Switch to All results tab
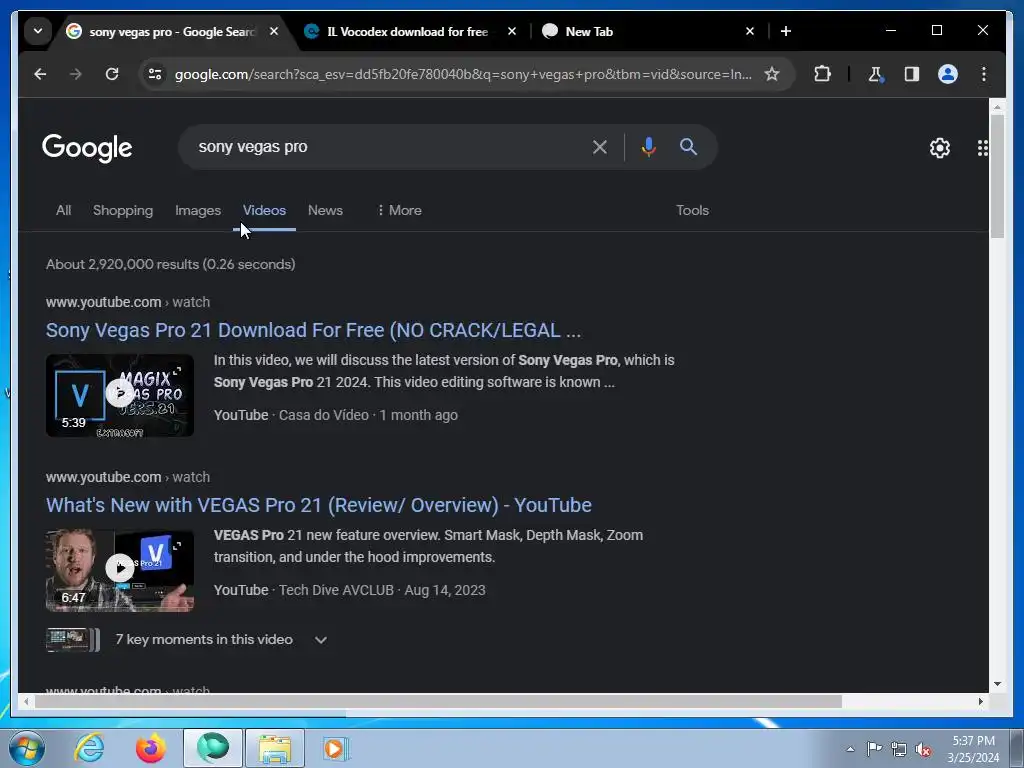Screen dimensions: 1024x768 (63, 210)
